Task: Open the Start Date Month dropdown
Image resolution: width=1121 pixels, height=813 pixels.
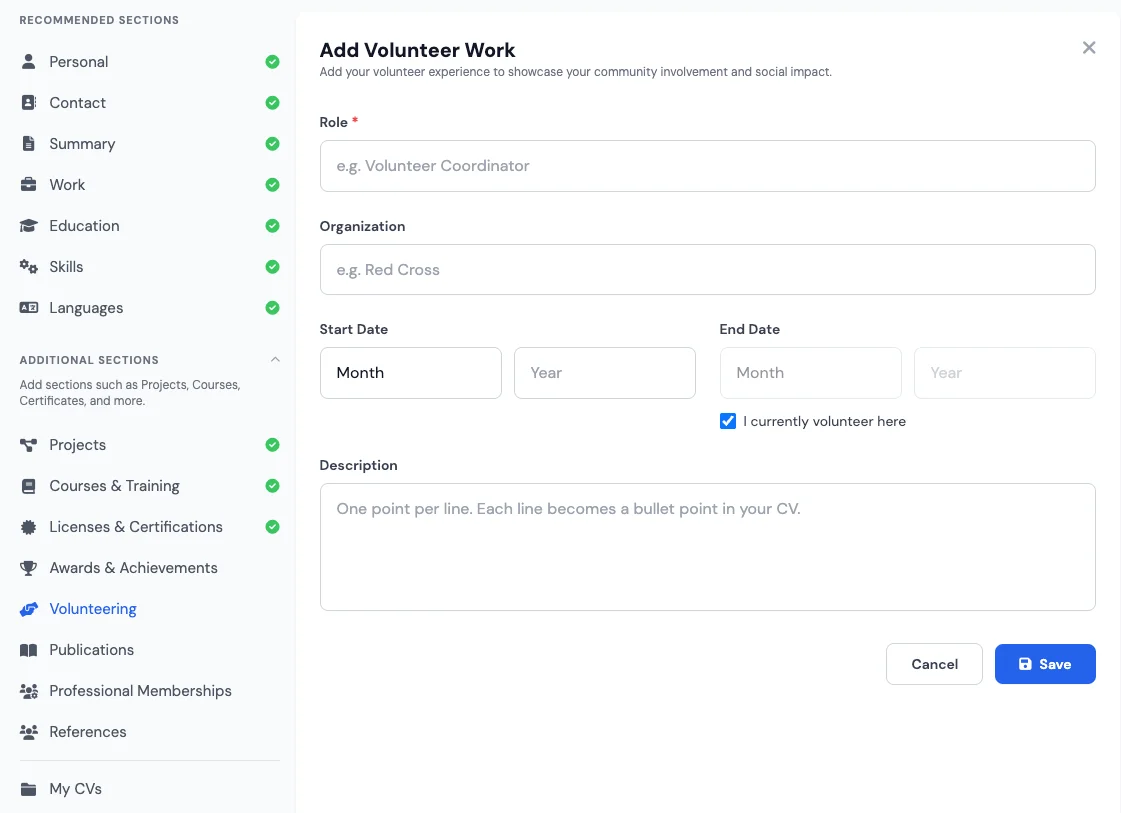Action: pos(410,373)
